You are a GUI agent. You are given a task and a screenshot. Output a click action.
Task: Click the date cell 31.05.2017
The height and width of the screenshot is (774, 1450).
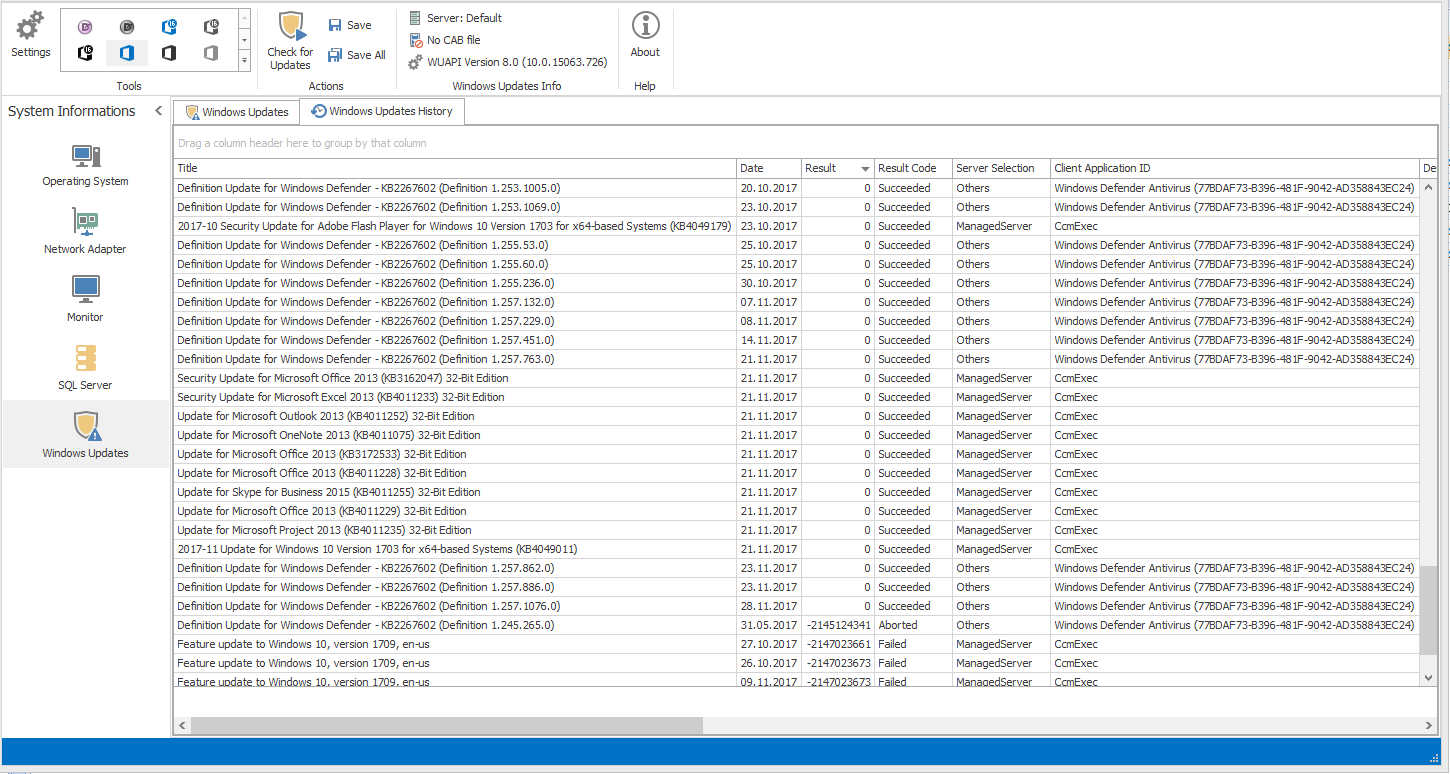(x=769, y=625)
